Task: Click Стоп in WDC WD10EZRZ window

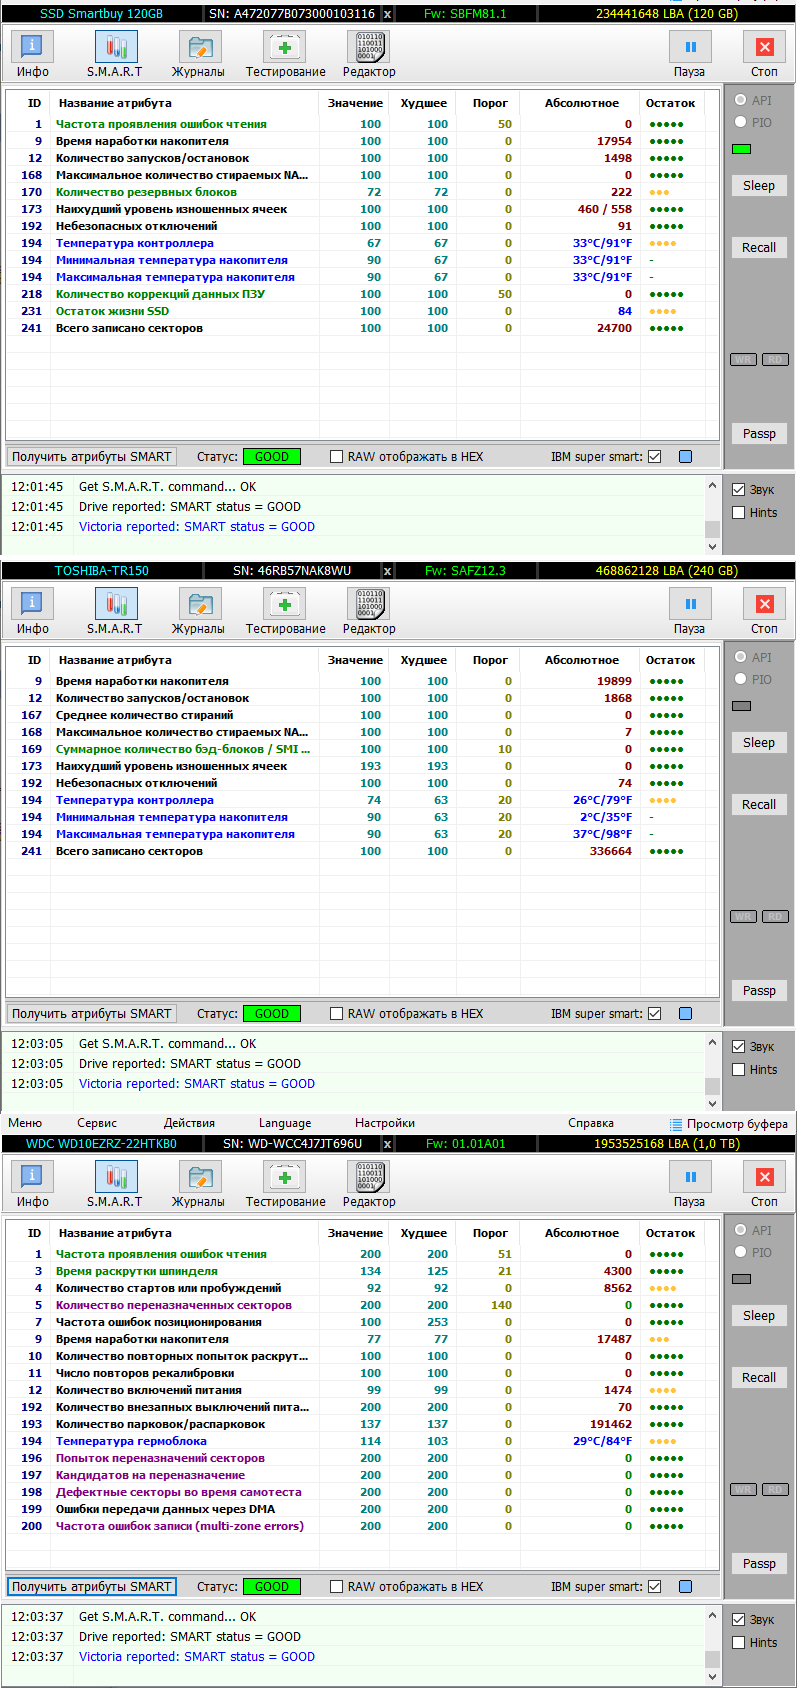Action: [764, 1184]
